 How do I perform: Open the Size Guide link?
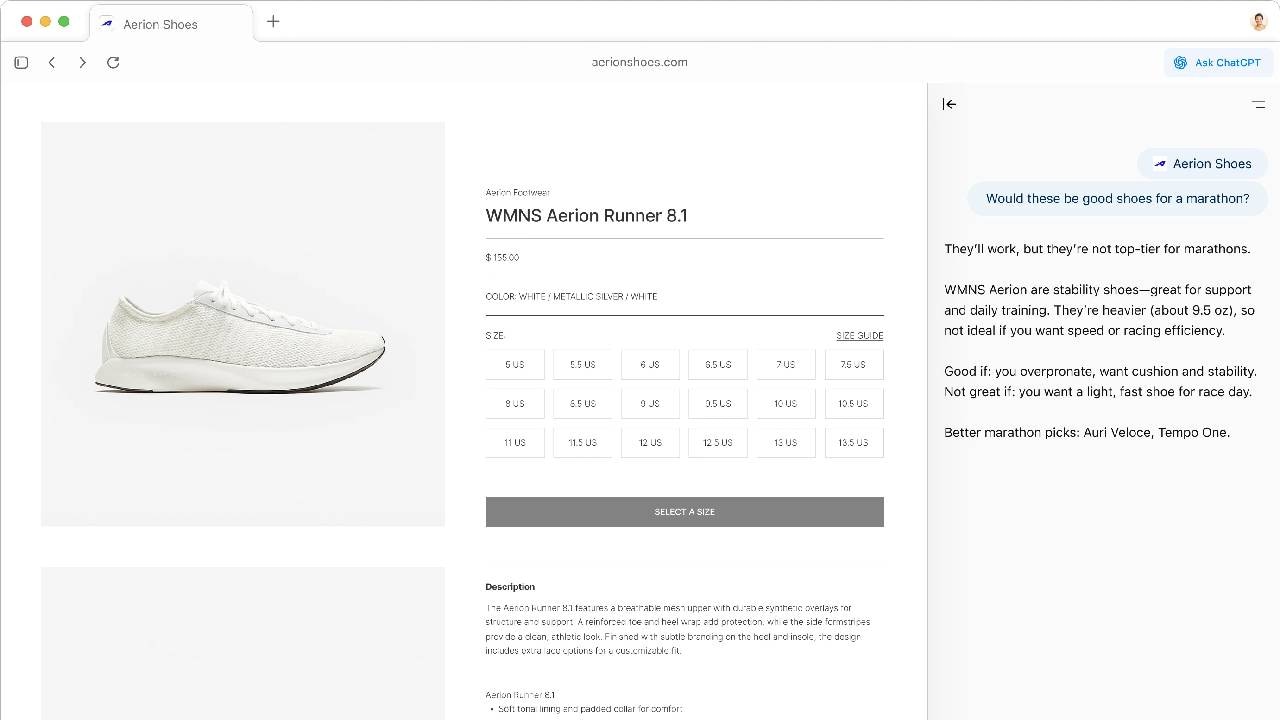[859, 336]
